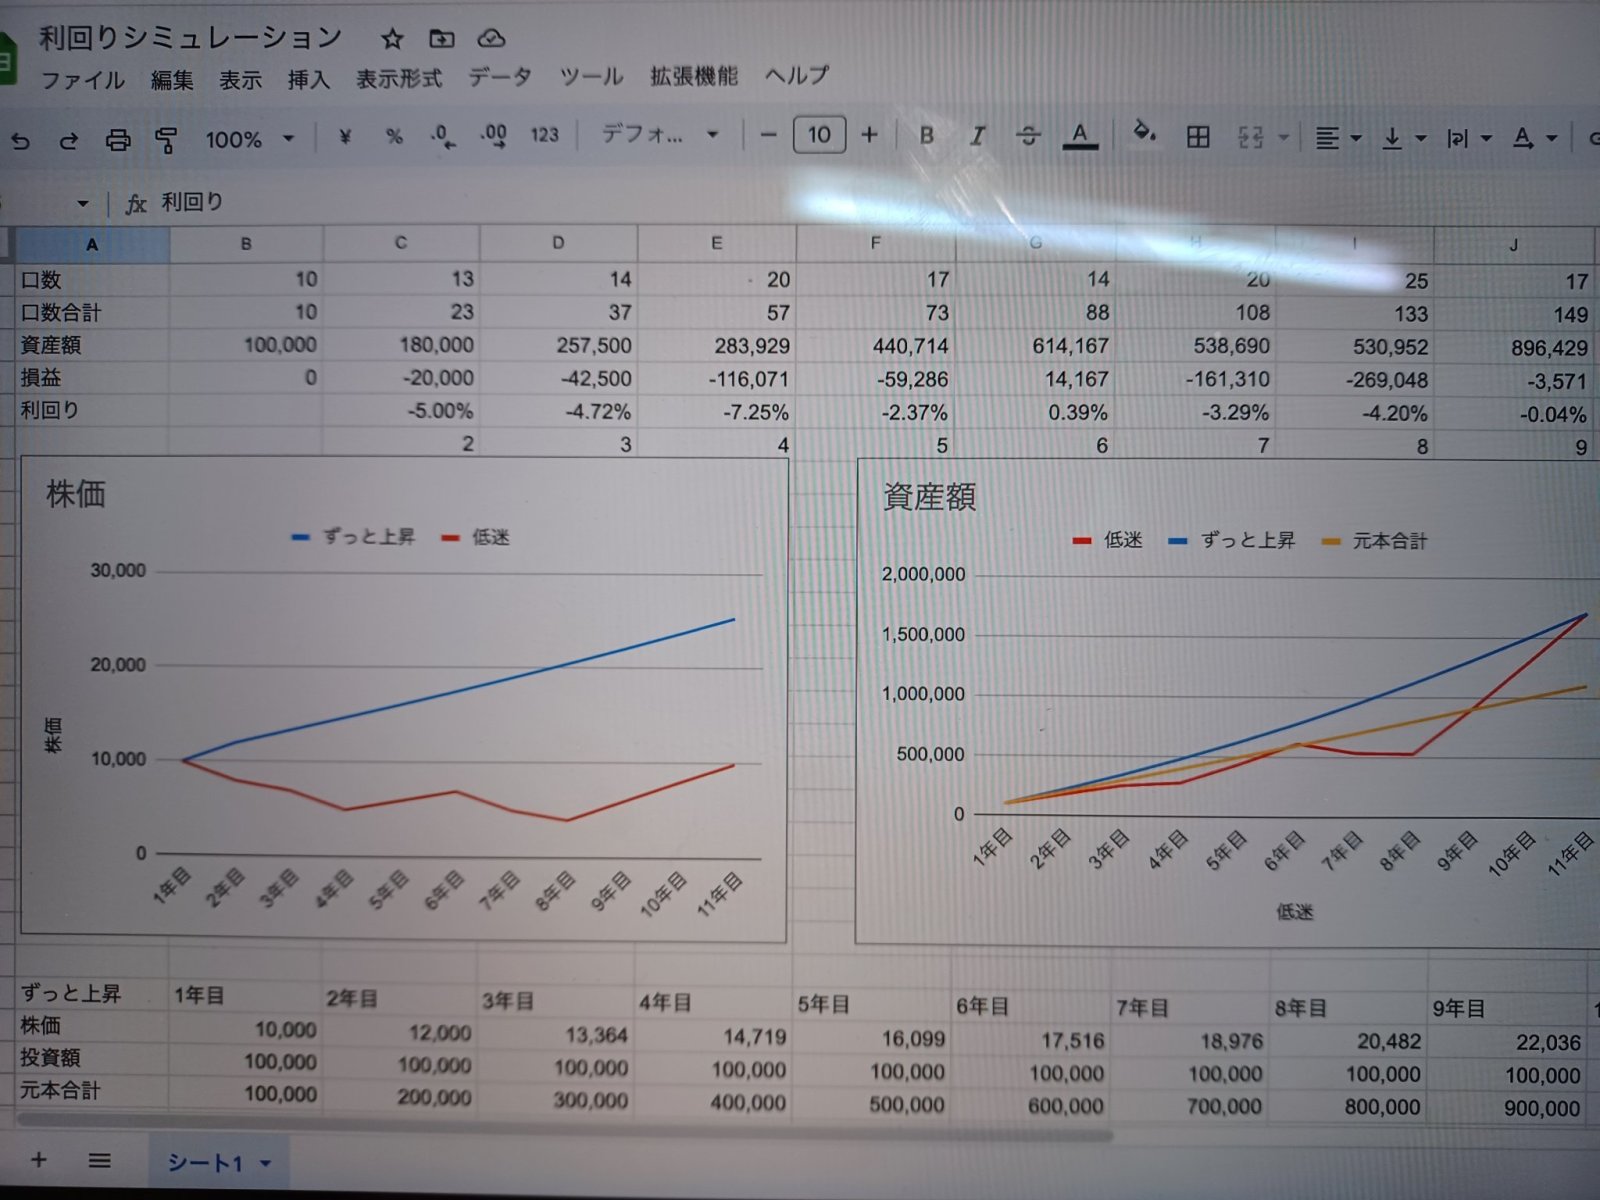Open the font family dropdown

pyautogui.click(x=660, y=134)
